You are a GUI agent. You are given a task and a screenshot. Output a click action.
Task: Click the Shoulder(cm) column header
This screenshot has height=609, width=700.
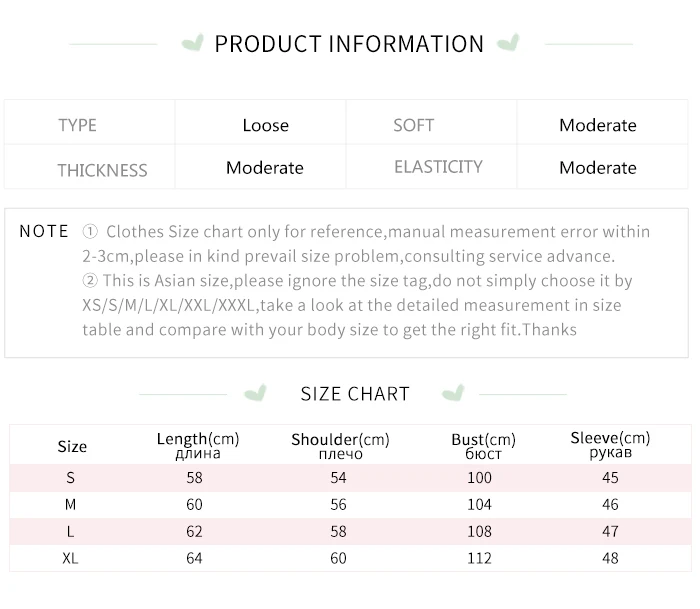point(340,446)
